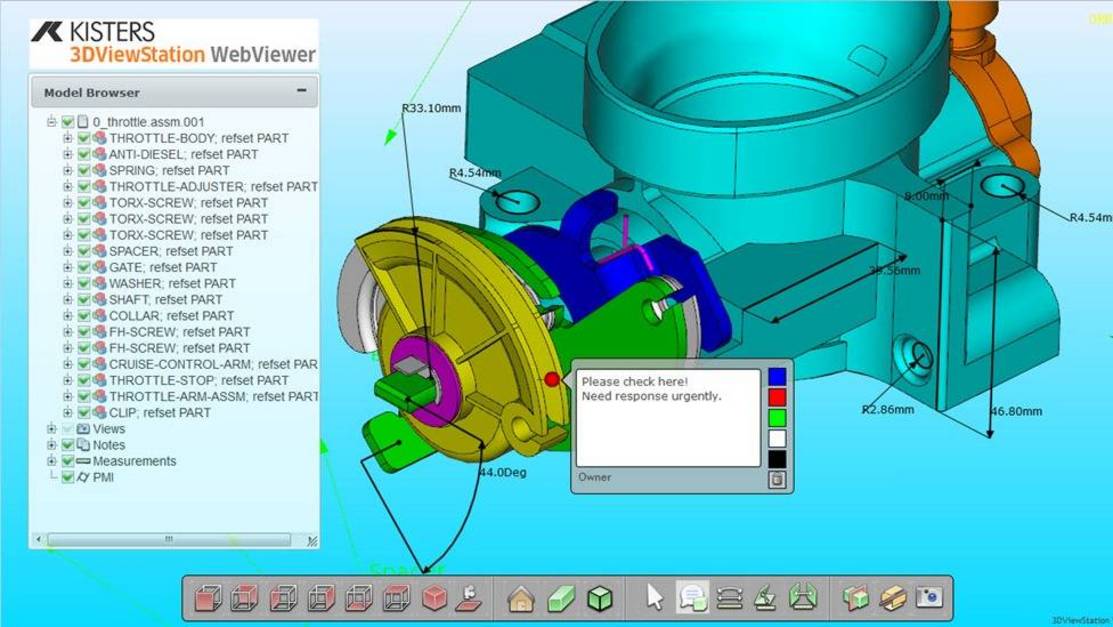Click the part icon beside THROTTLE-BODY
This screenshot has width=1113, height=627.
99,138
